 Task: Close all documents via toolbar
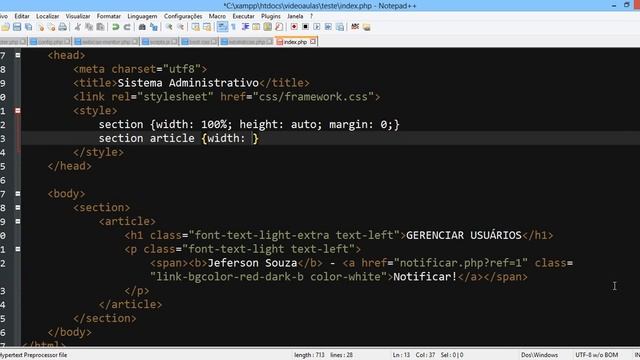(x=51, y=27)
